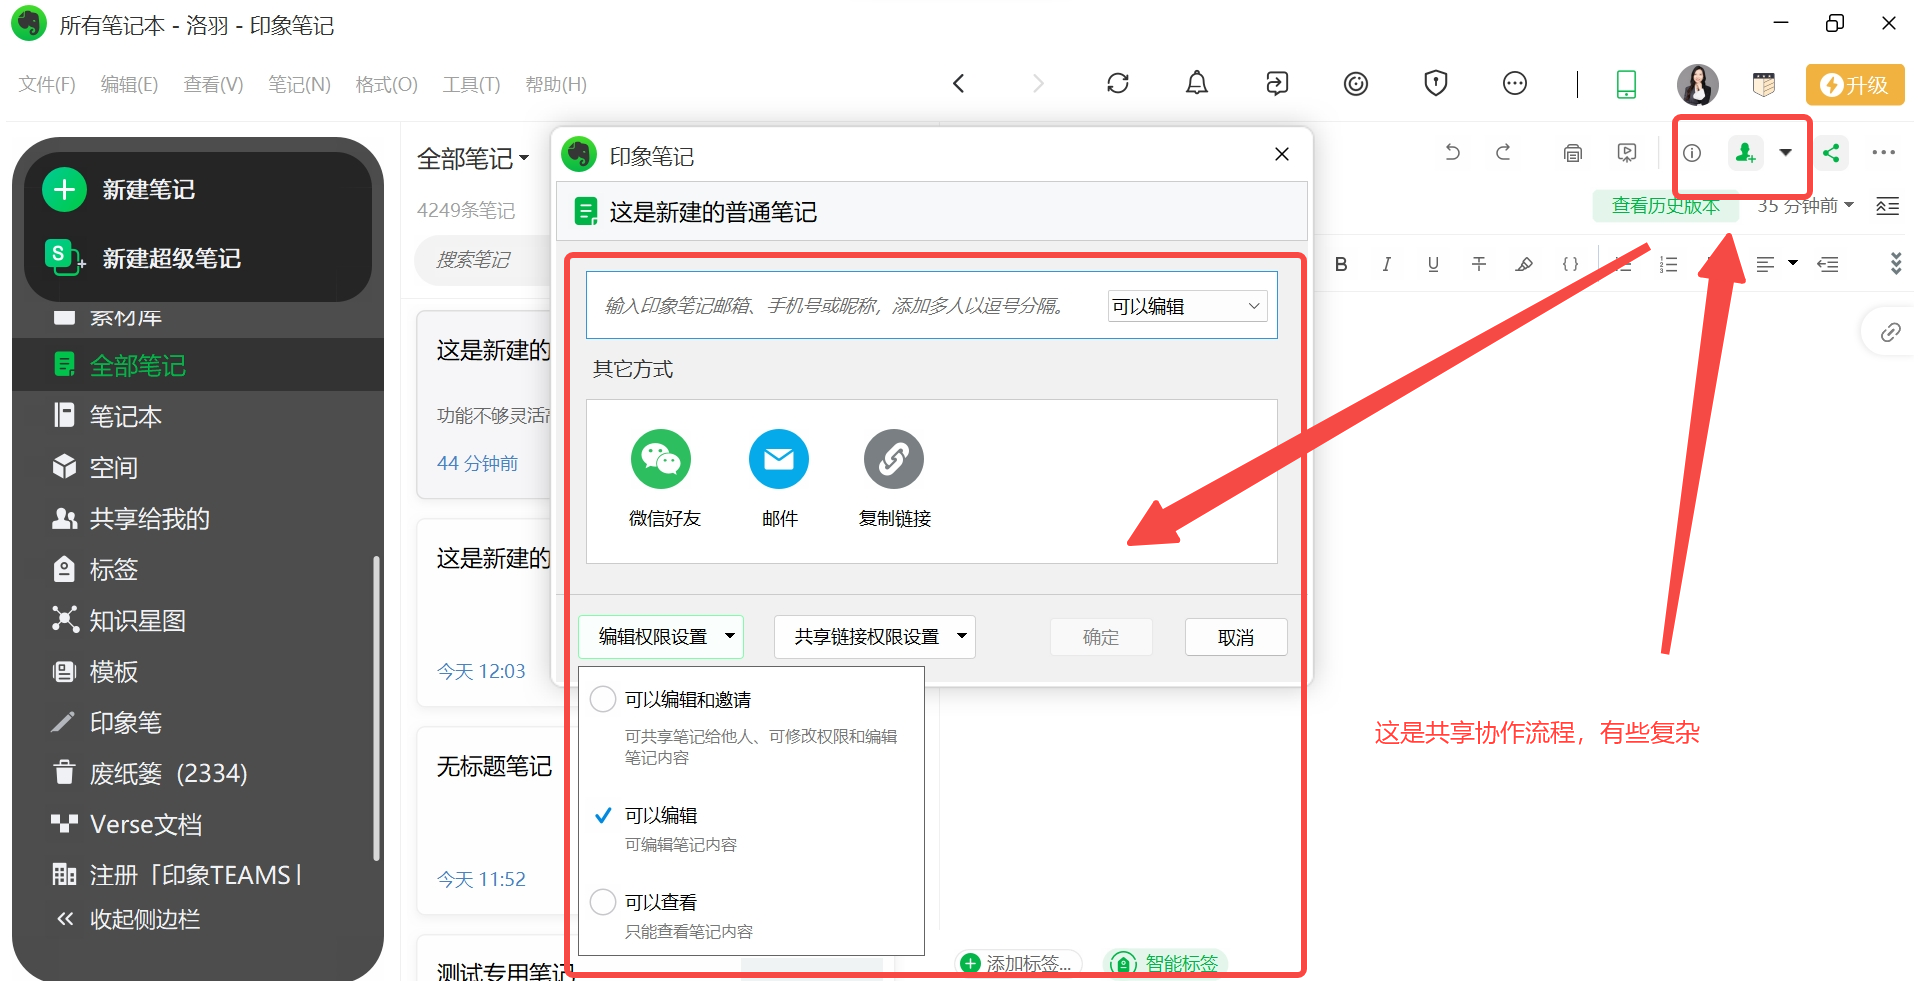Select 可以查看 radio option

(603, 902)
